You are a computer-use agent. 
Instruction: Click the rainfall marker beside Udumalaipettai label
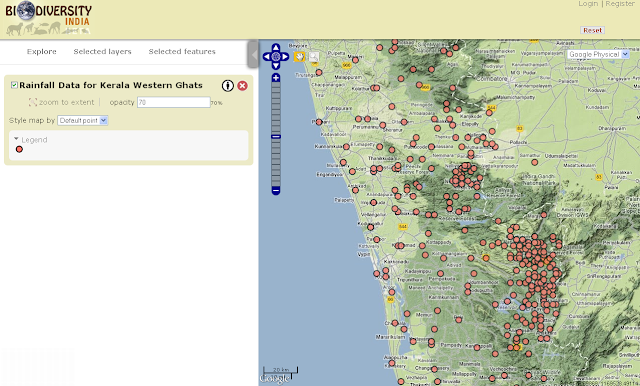pyautogui.click(x=535, y=162)
